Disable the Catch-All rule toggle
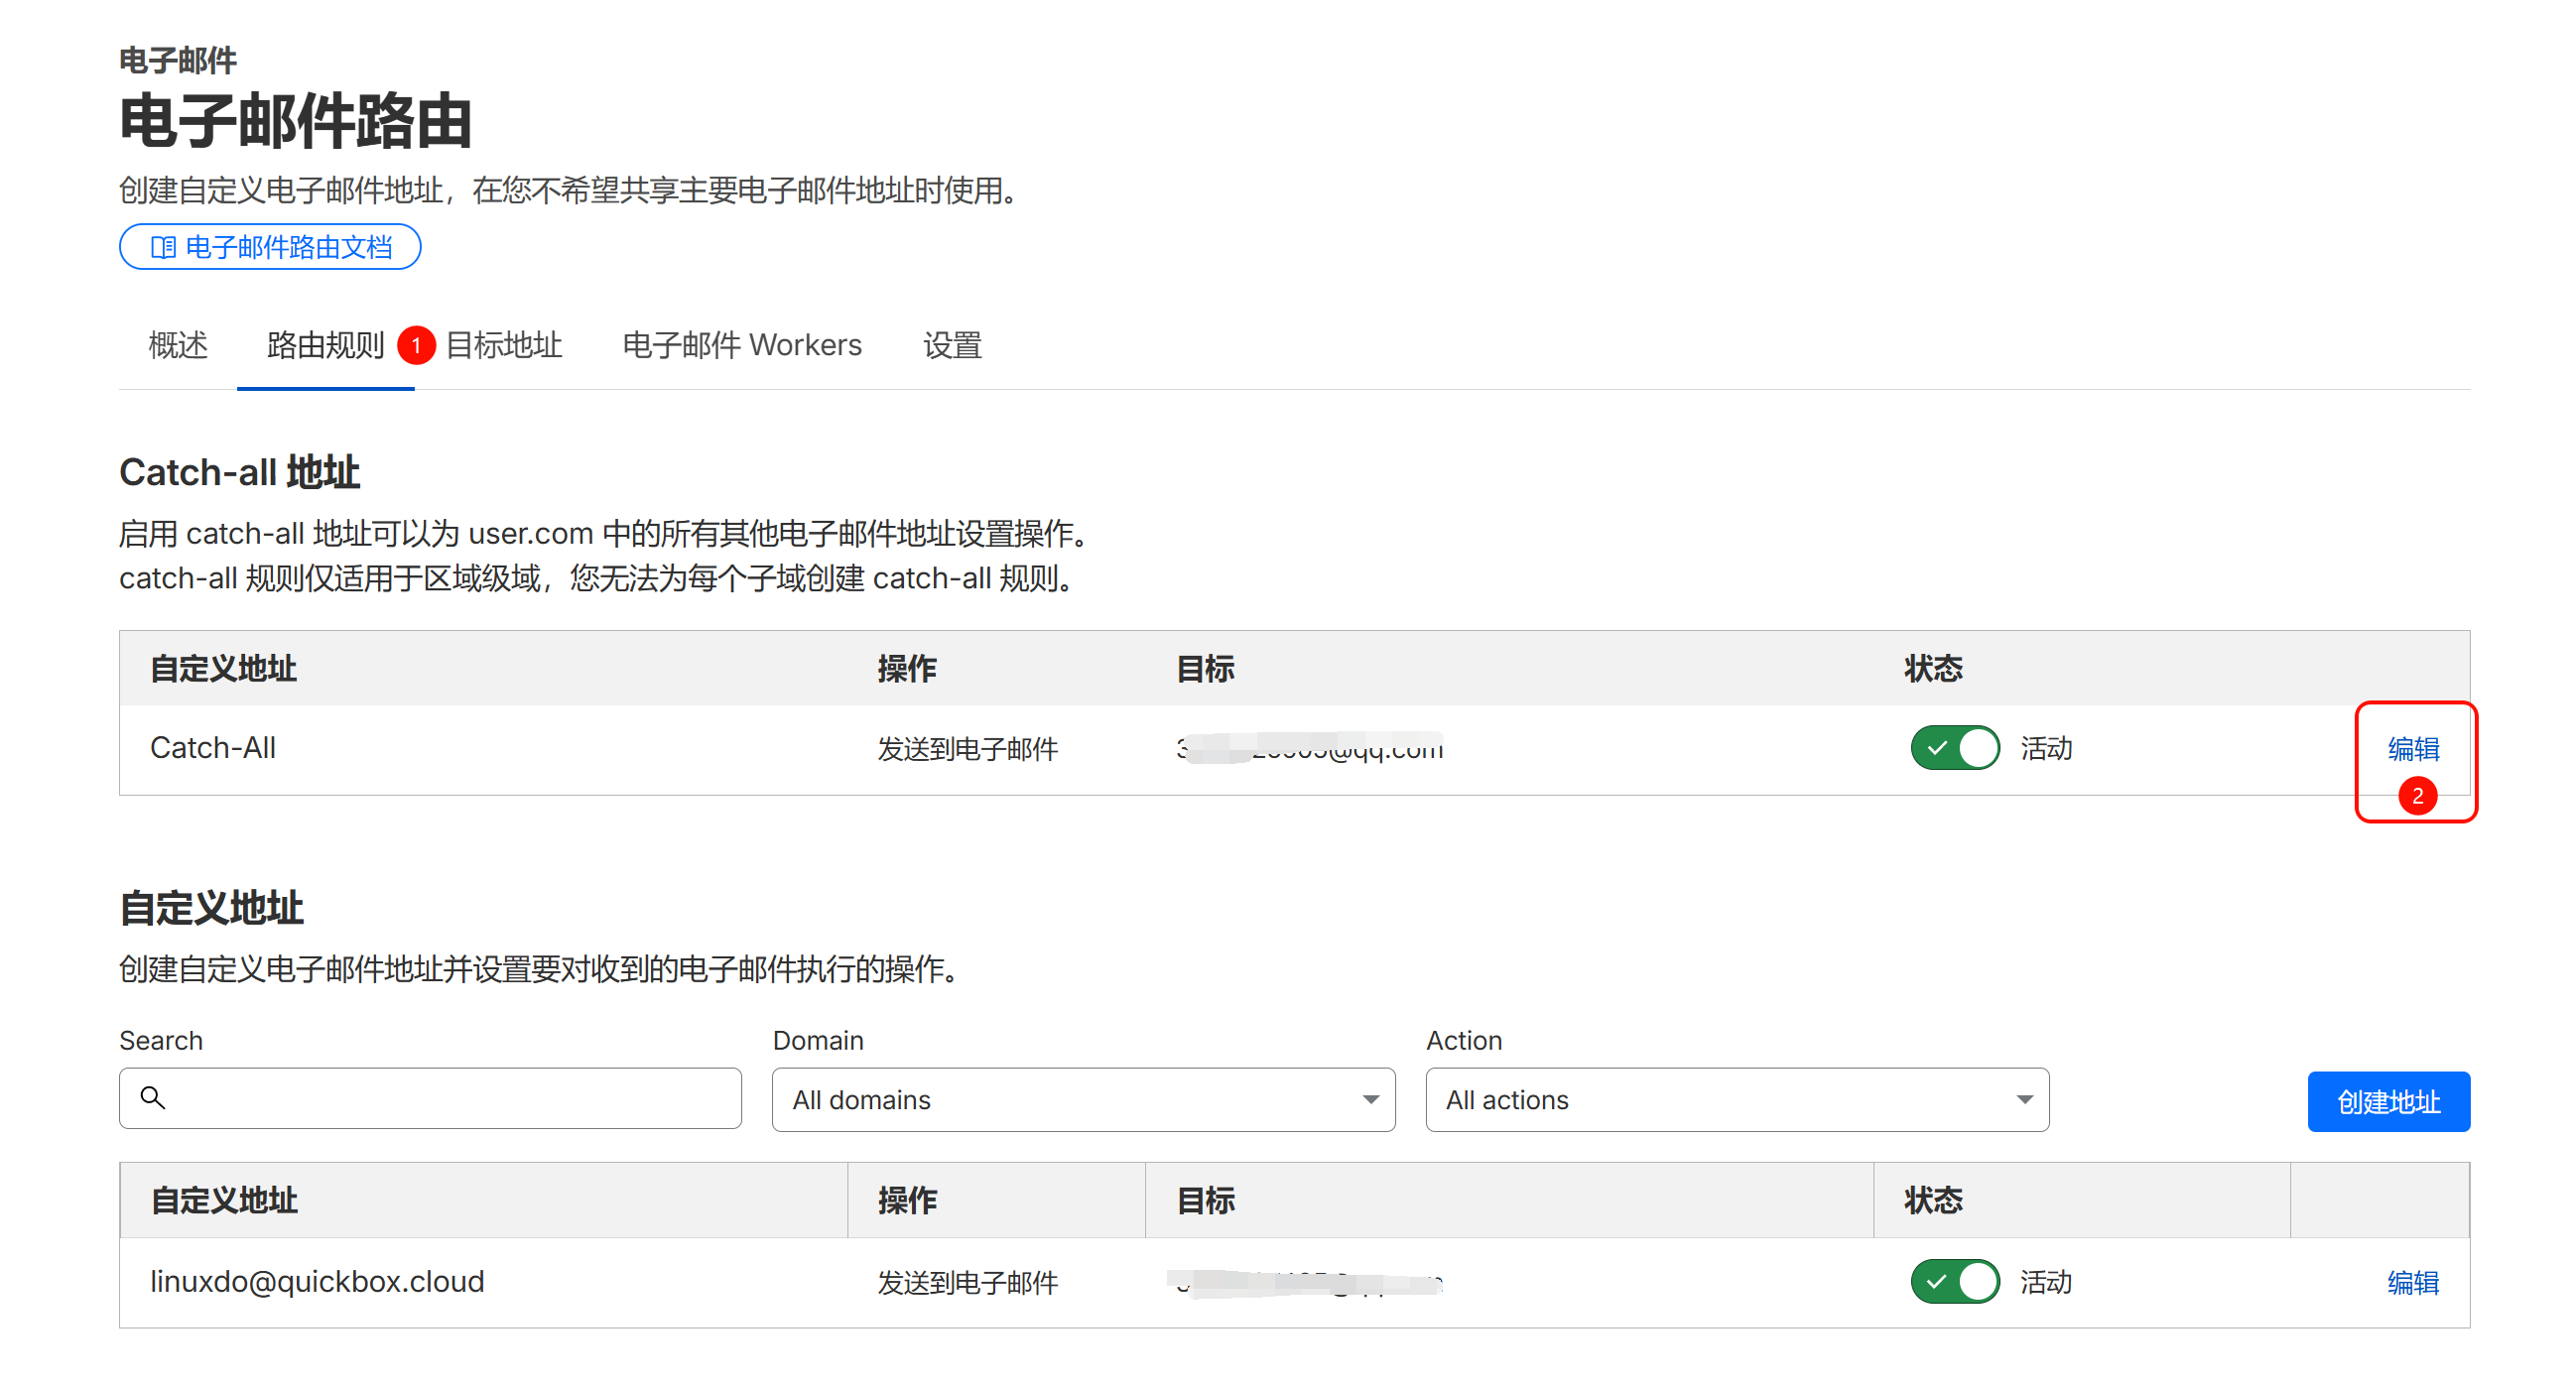 [1955, 748]
